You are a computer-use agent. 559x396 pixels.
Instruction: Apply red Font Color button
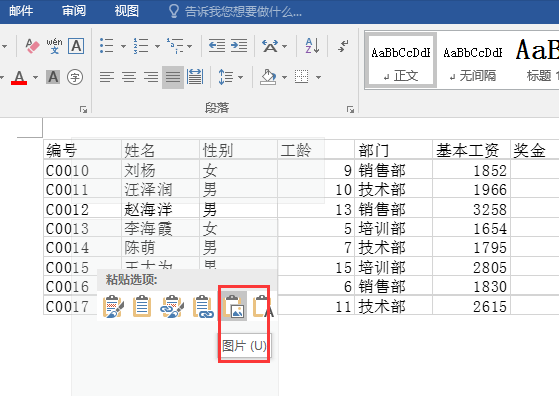(x=19, y=77)
